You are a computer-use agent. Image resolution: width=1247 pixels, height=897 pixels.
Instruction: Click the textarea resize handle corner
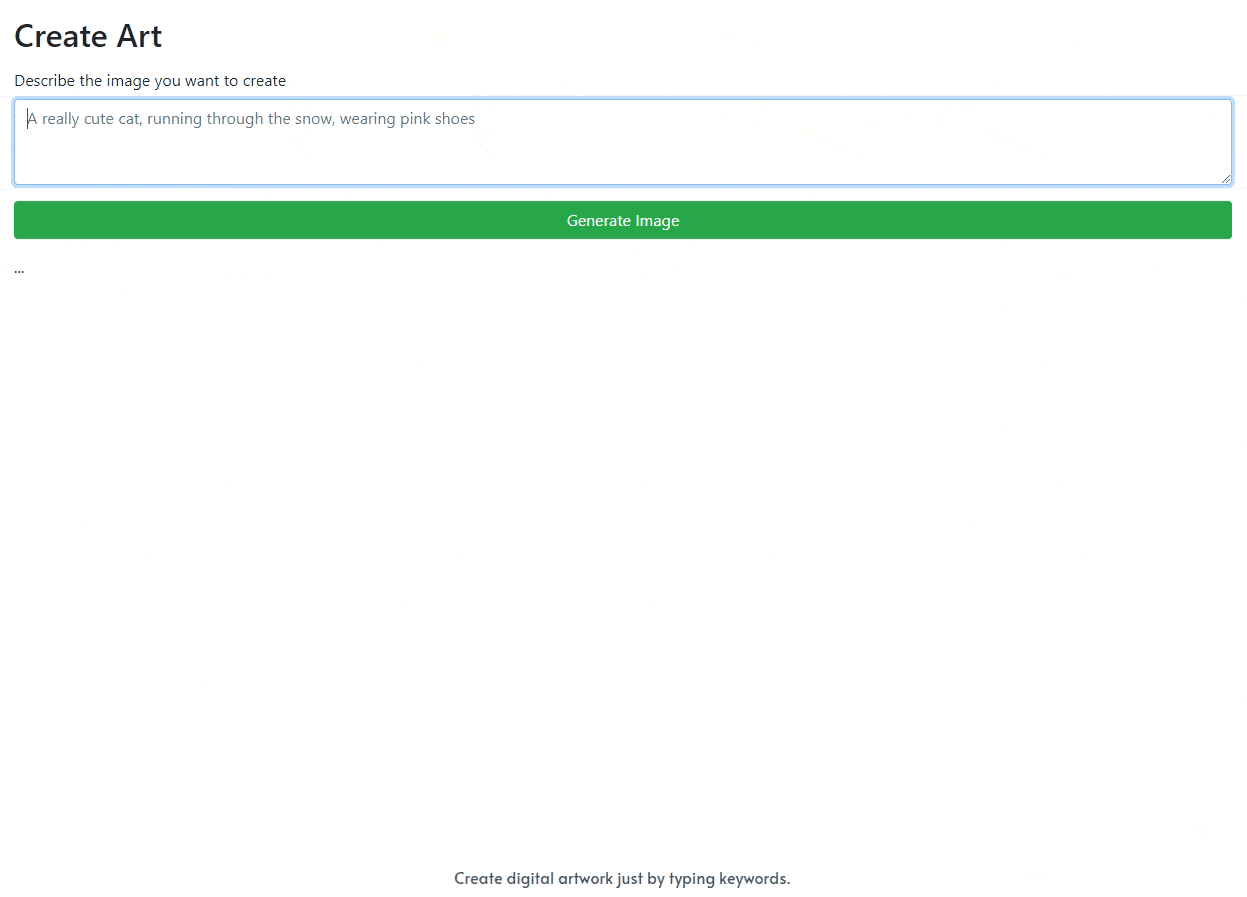1225,178
